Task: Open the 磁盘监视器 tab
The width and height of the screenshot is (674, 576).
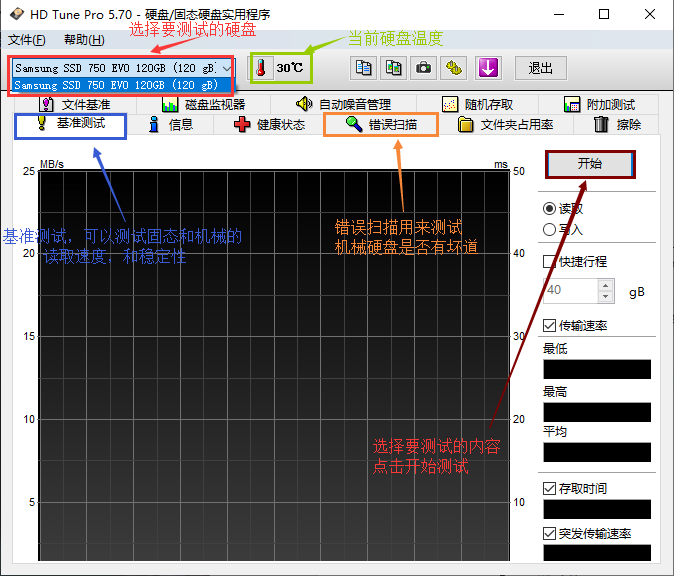Action: [x=203, y=104]
